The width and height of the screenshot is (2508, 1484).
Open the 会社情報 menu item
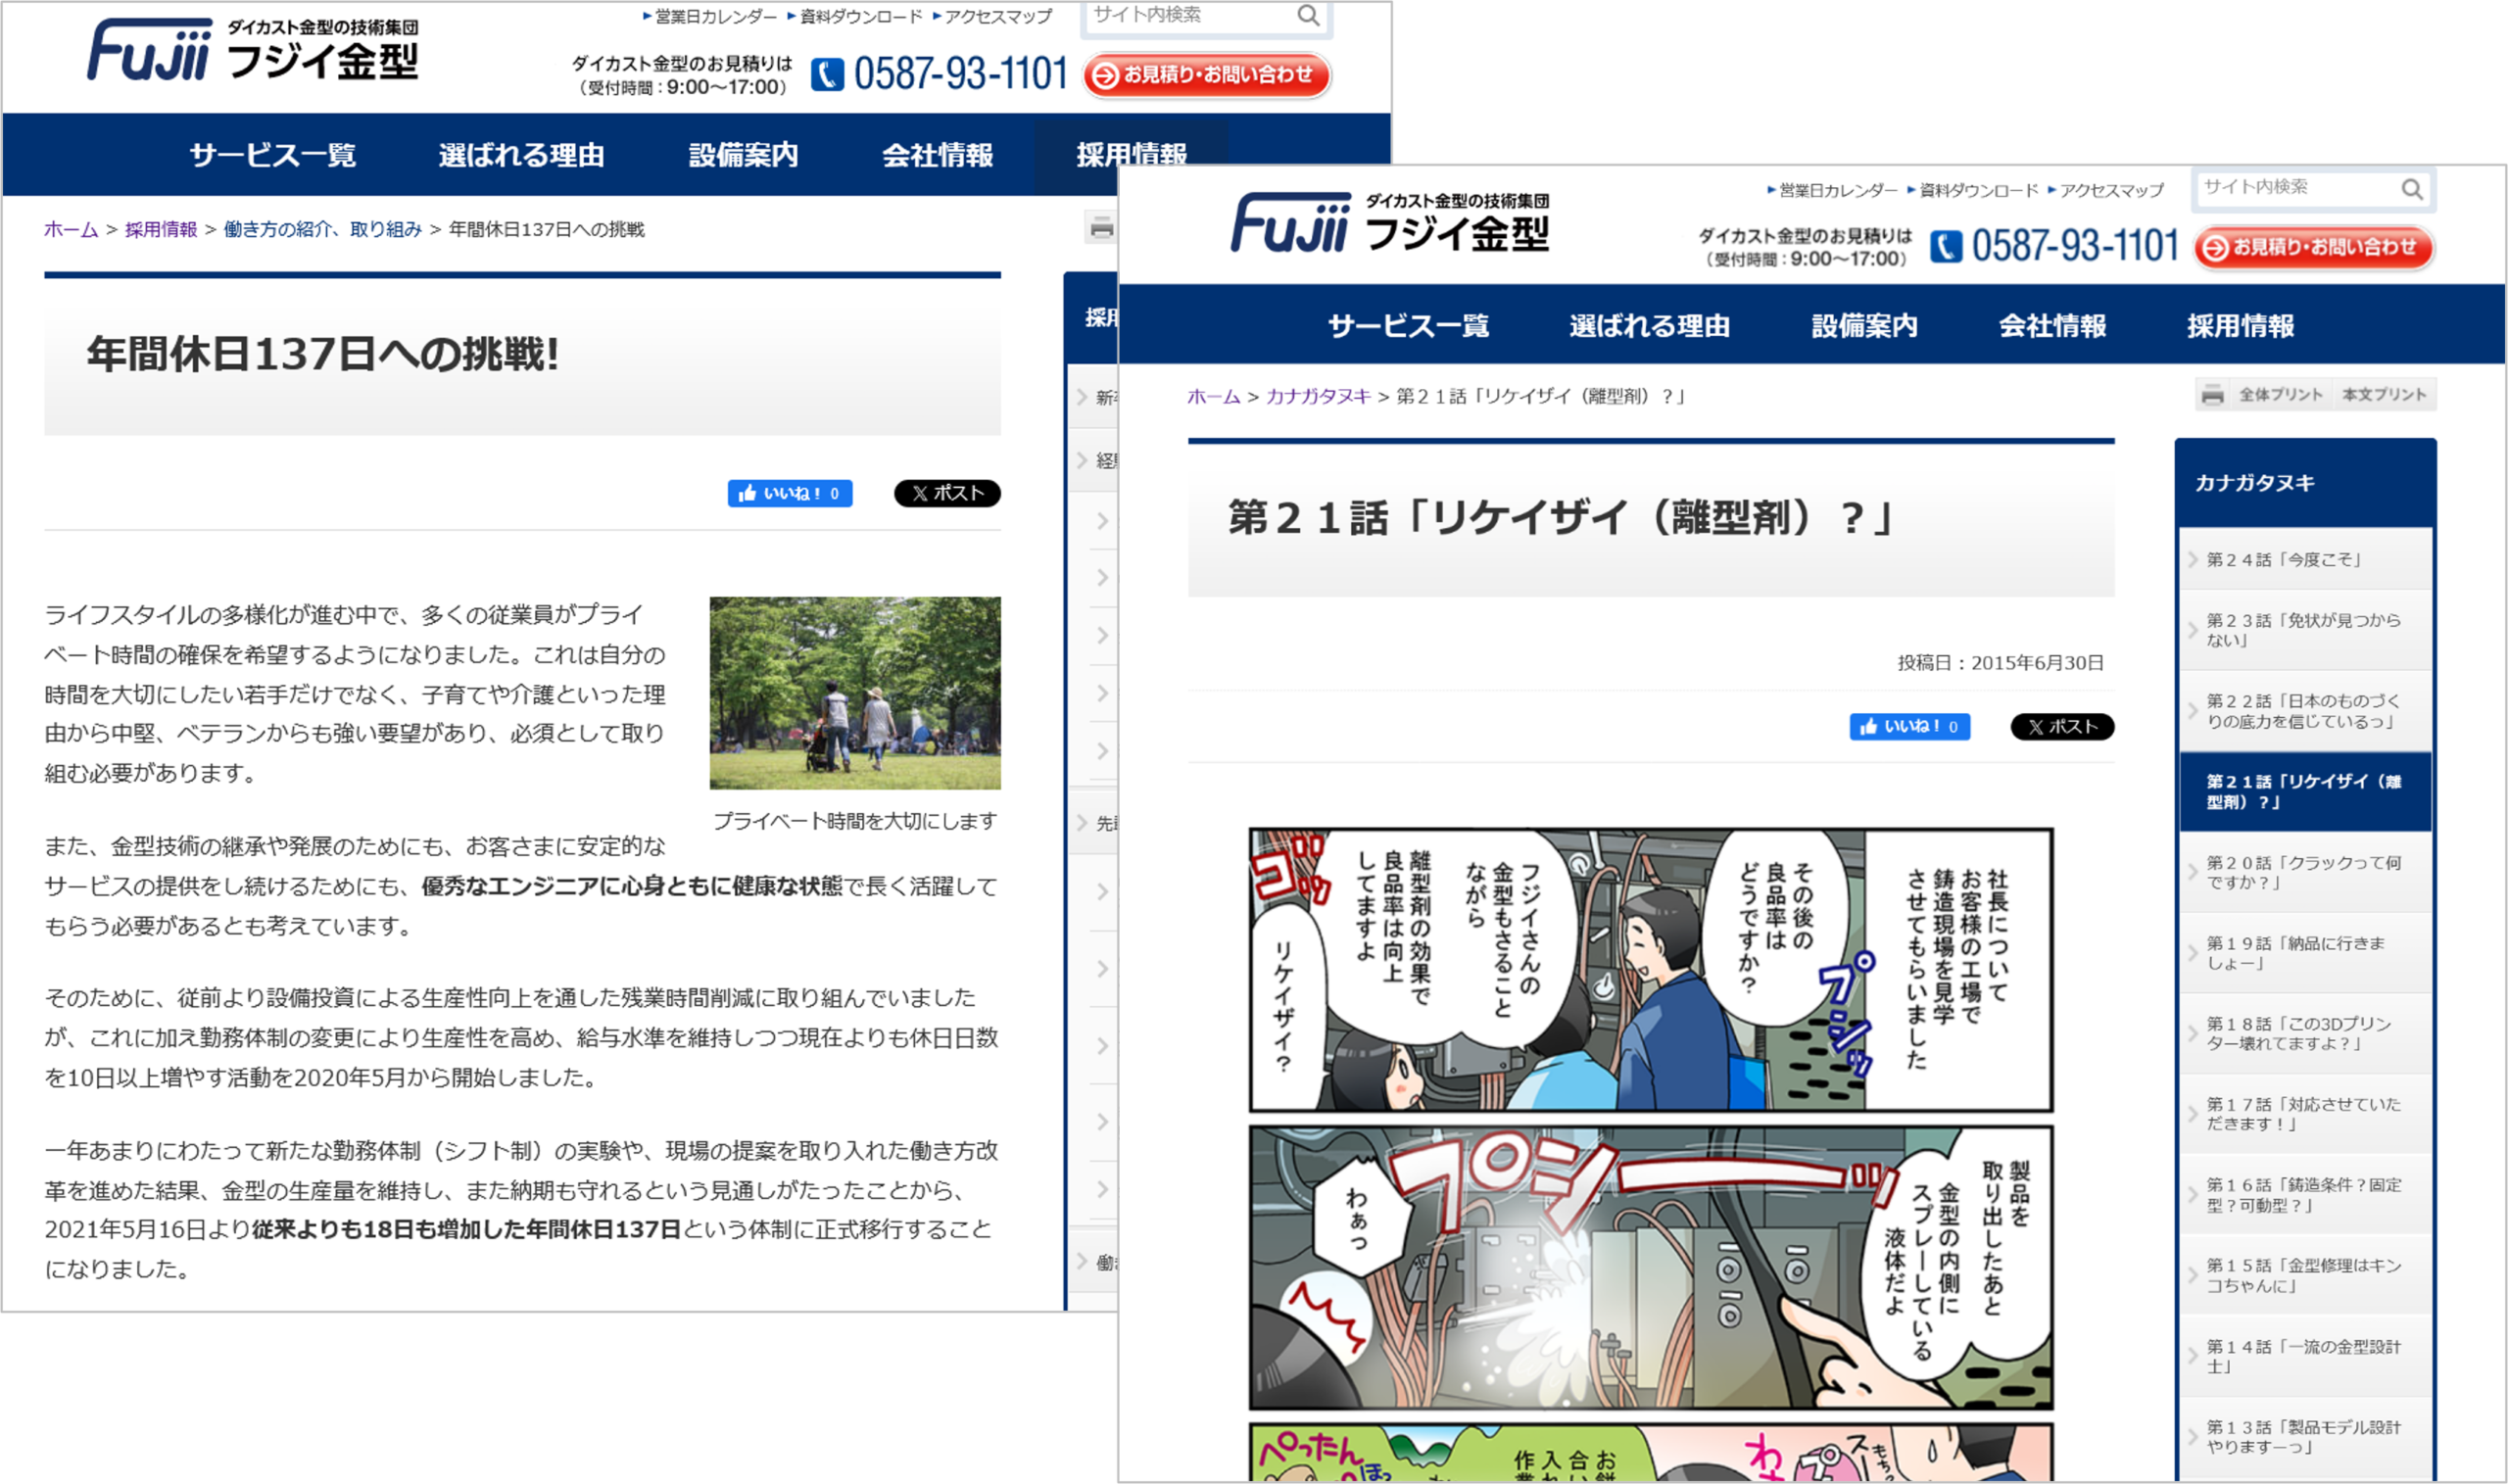pos(2051,326)
